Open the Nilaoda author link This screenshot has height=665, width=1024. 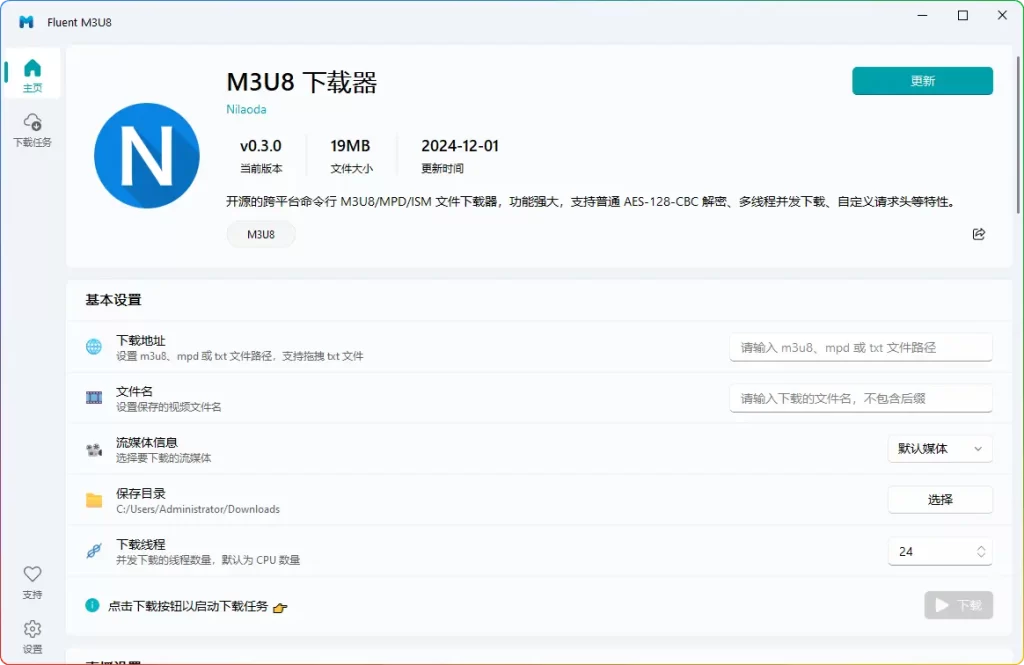coord(246,109)
